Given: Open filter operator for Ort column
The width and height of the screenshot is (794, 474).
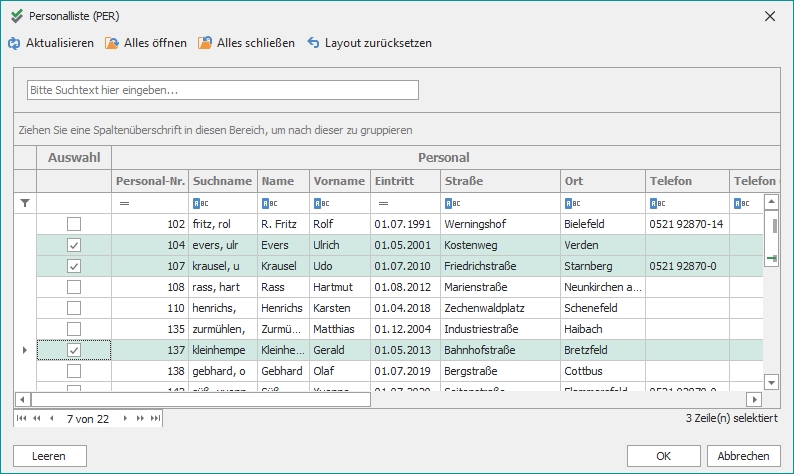Looking at the screenshot, I should 570,203.
